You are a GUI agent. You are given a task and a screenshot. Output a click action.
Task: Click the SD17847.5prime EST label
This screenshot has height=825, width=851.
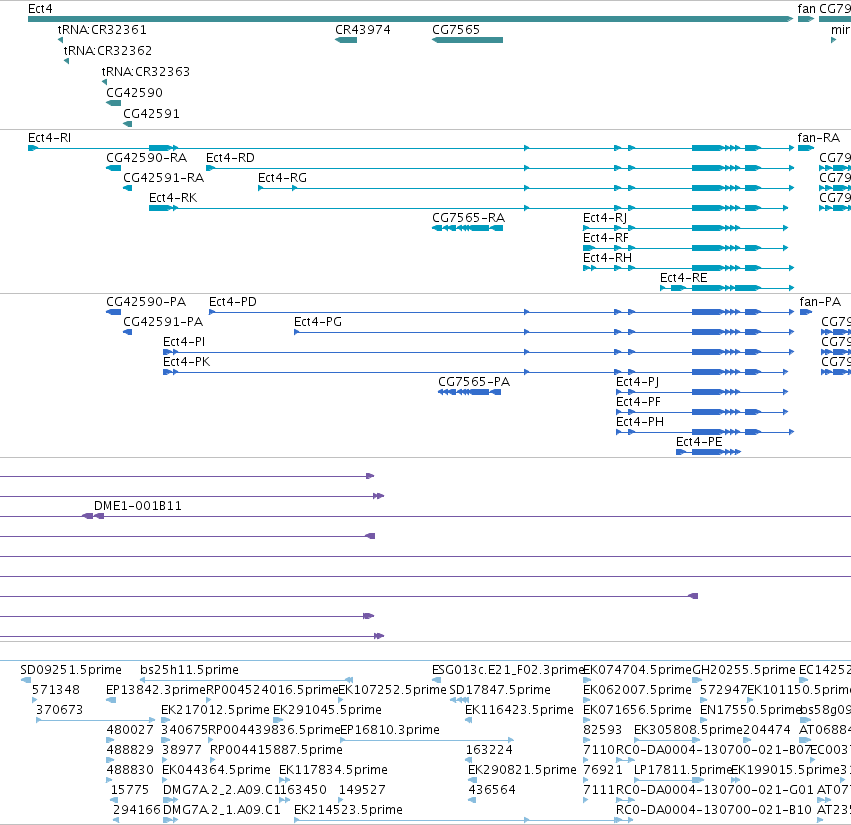pyautogui.click(x=500, y=690)
